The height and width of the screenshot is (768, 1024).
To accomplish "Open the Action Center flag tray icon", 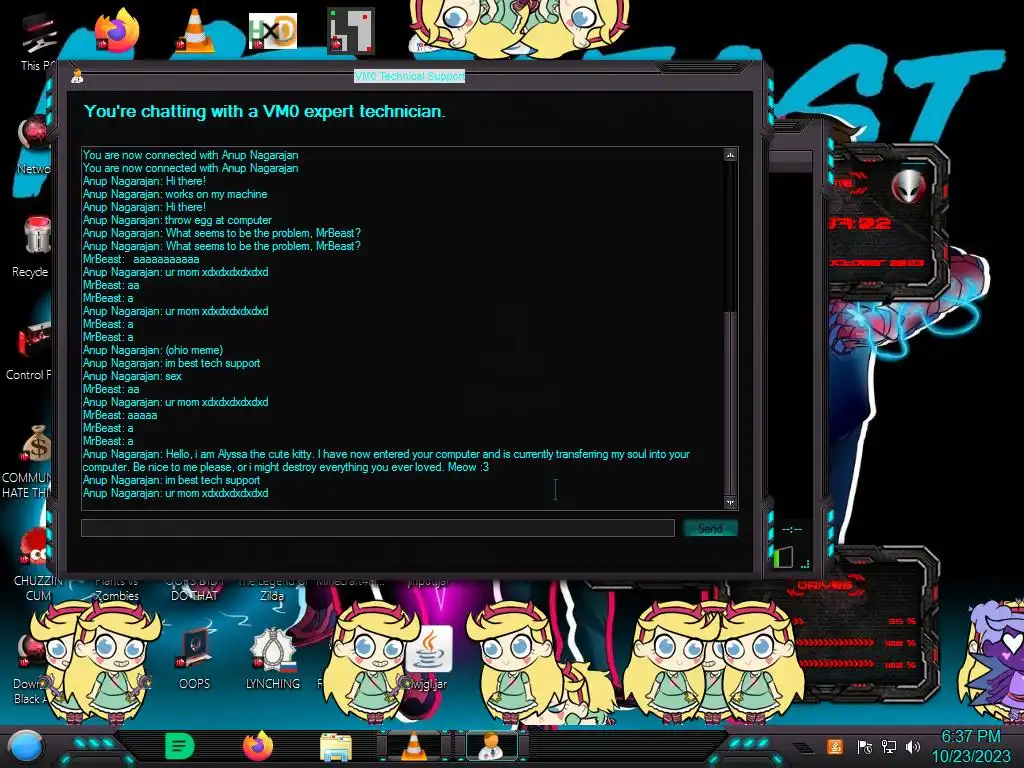I will [x=865, y=746].
